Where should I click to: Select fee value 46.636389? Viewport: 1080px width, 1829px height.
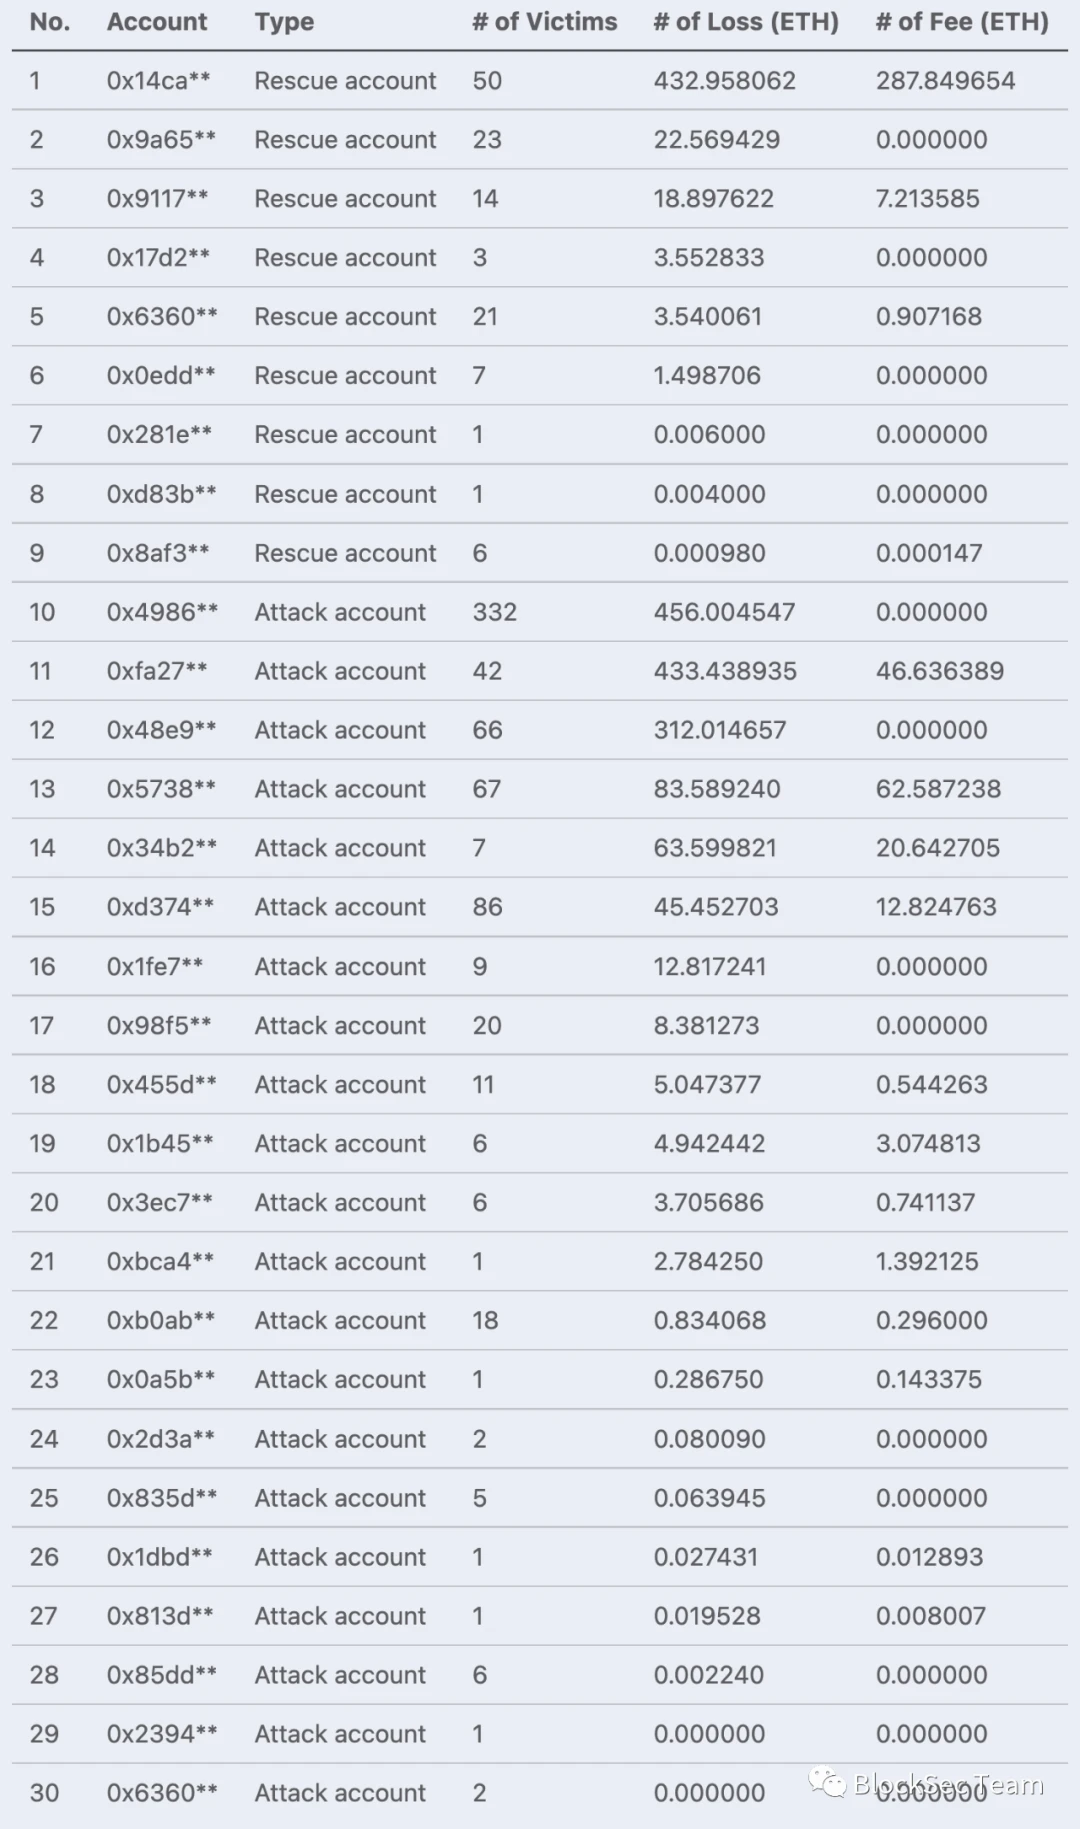click(940, 671)
